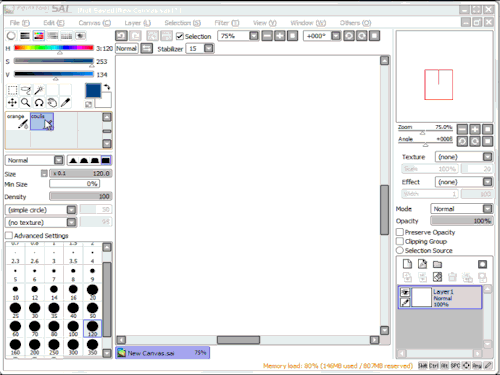The height and width of the screenshot is (375, 500).
Task: Click the navigator preview thumbnail
Action: pos(444,77)
